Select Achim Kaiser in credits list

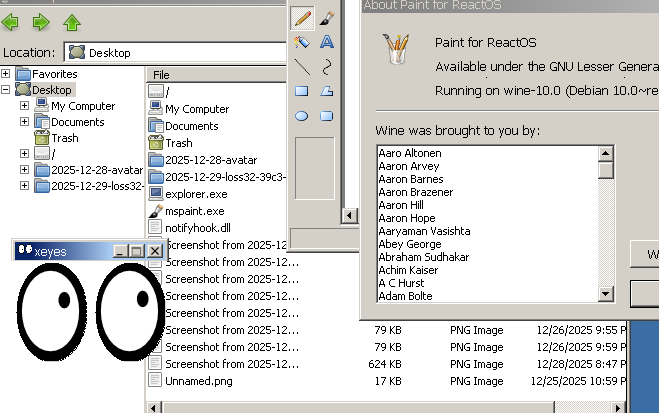408,270
